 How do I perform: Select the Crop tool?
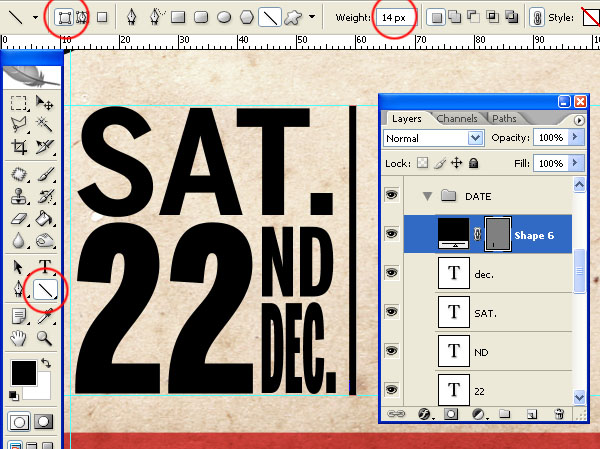coord(18,147)
